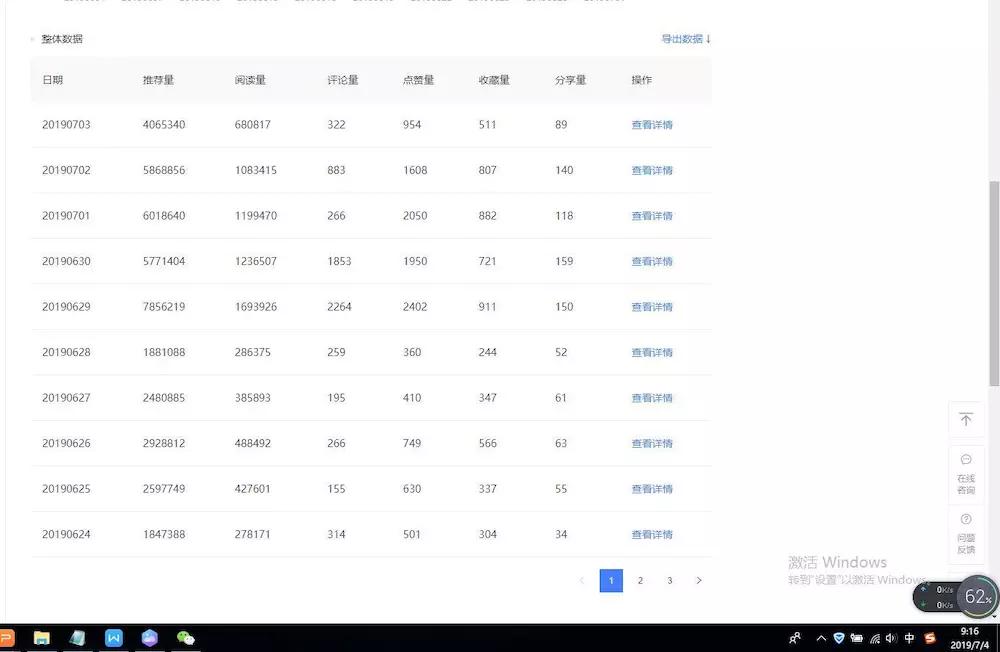Image resolution: width=1000 pixels, height=652 pixels.
Task: Click 导出数据 export link
Action: coord(686,39)
